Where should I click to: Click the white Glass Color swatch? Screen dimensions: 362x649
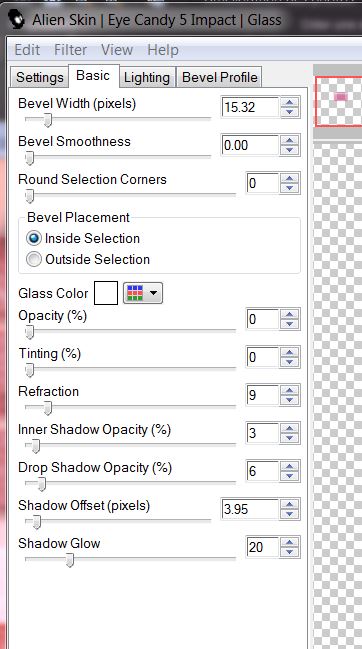click(x=106, y=293)
